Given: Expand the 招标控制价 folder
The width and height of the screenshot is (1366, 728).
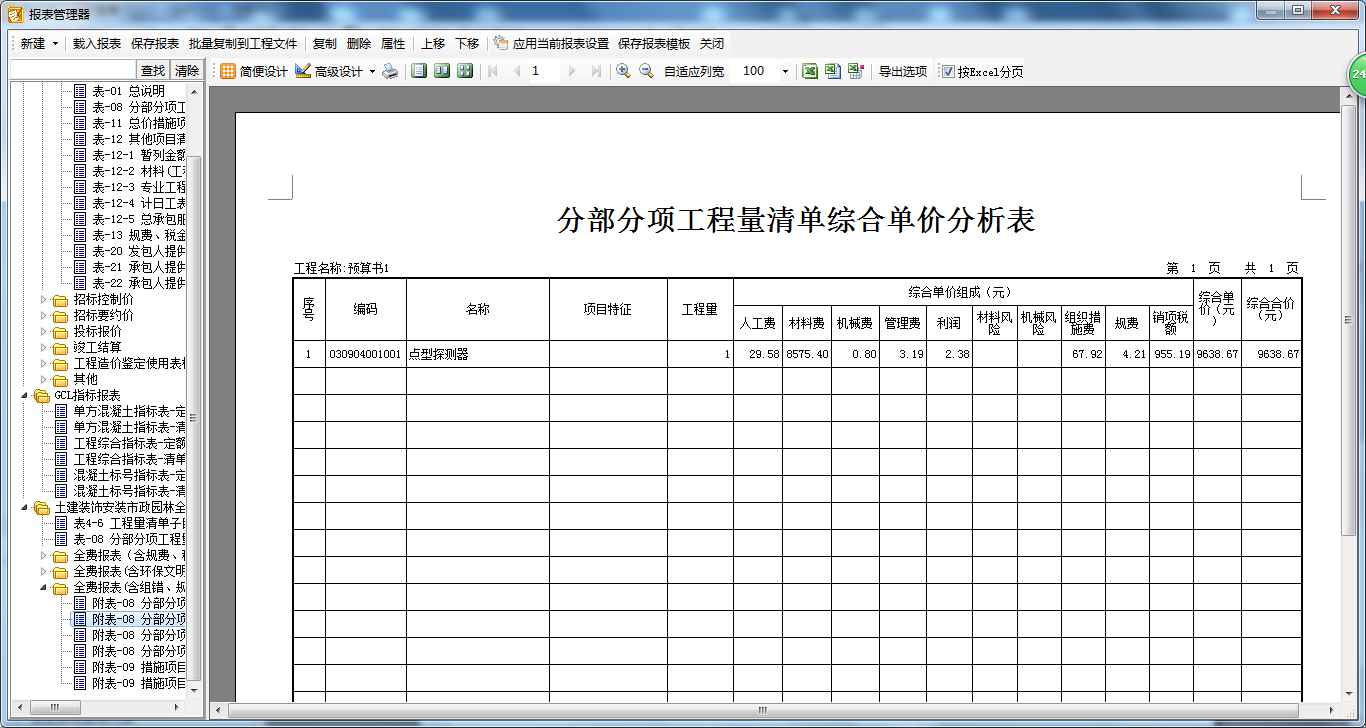Looking at the screenshot, I should click(43, 299).
